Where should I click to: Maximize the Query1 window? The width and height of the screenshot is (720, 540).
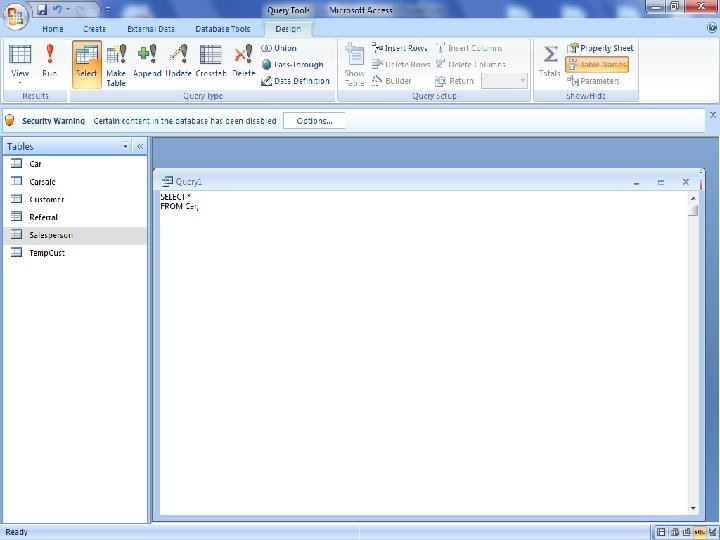click(x=661, y=182)
